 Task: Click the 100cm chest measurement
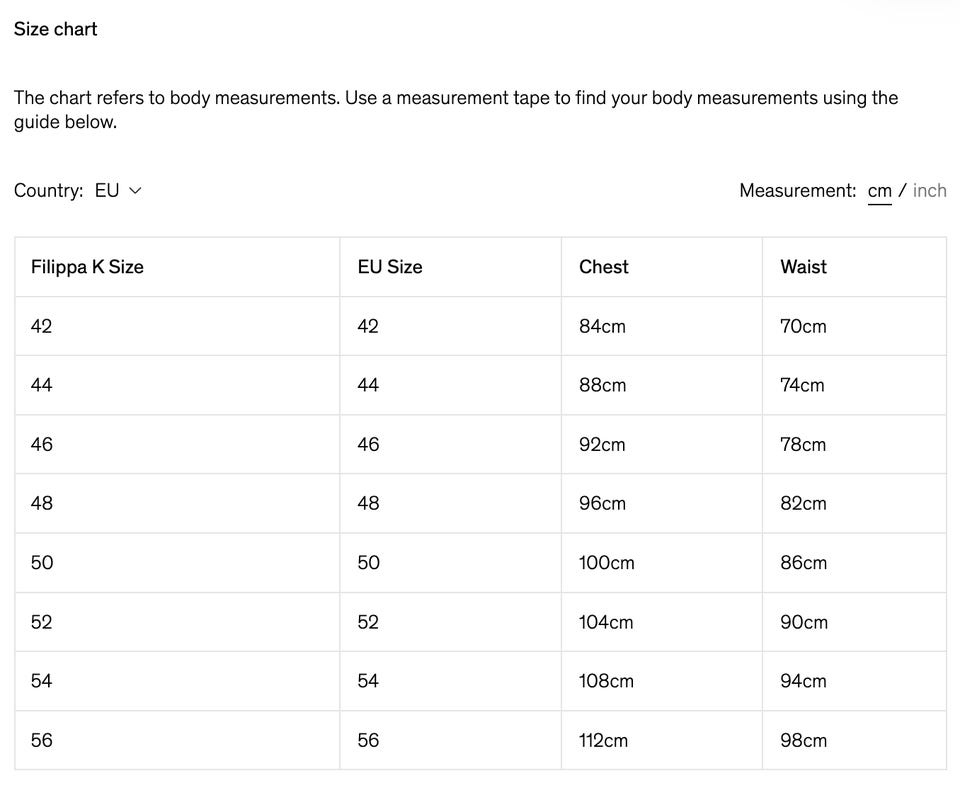[606, 563]
